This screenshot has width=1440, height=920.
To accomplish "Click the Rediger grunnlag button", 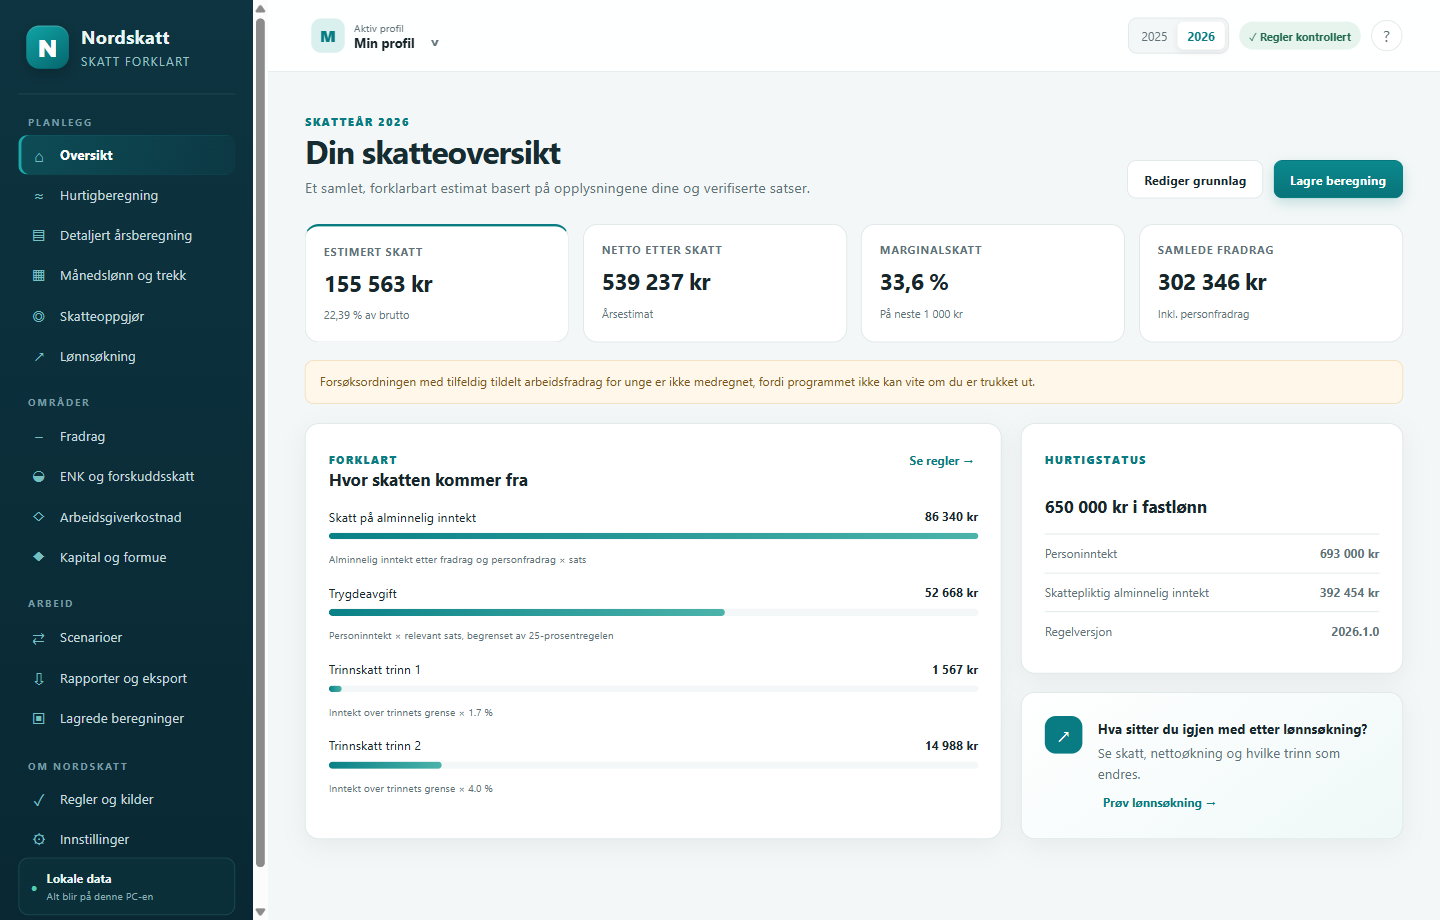I will (1195, 180).
